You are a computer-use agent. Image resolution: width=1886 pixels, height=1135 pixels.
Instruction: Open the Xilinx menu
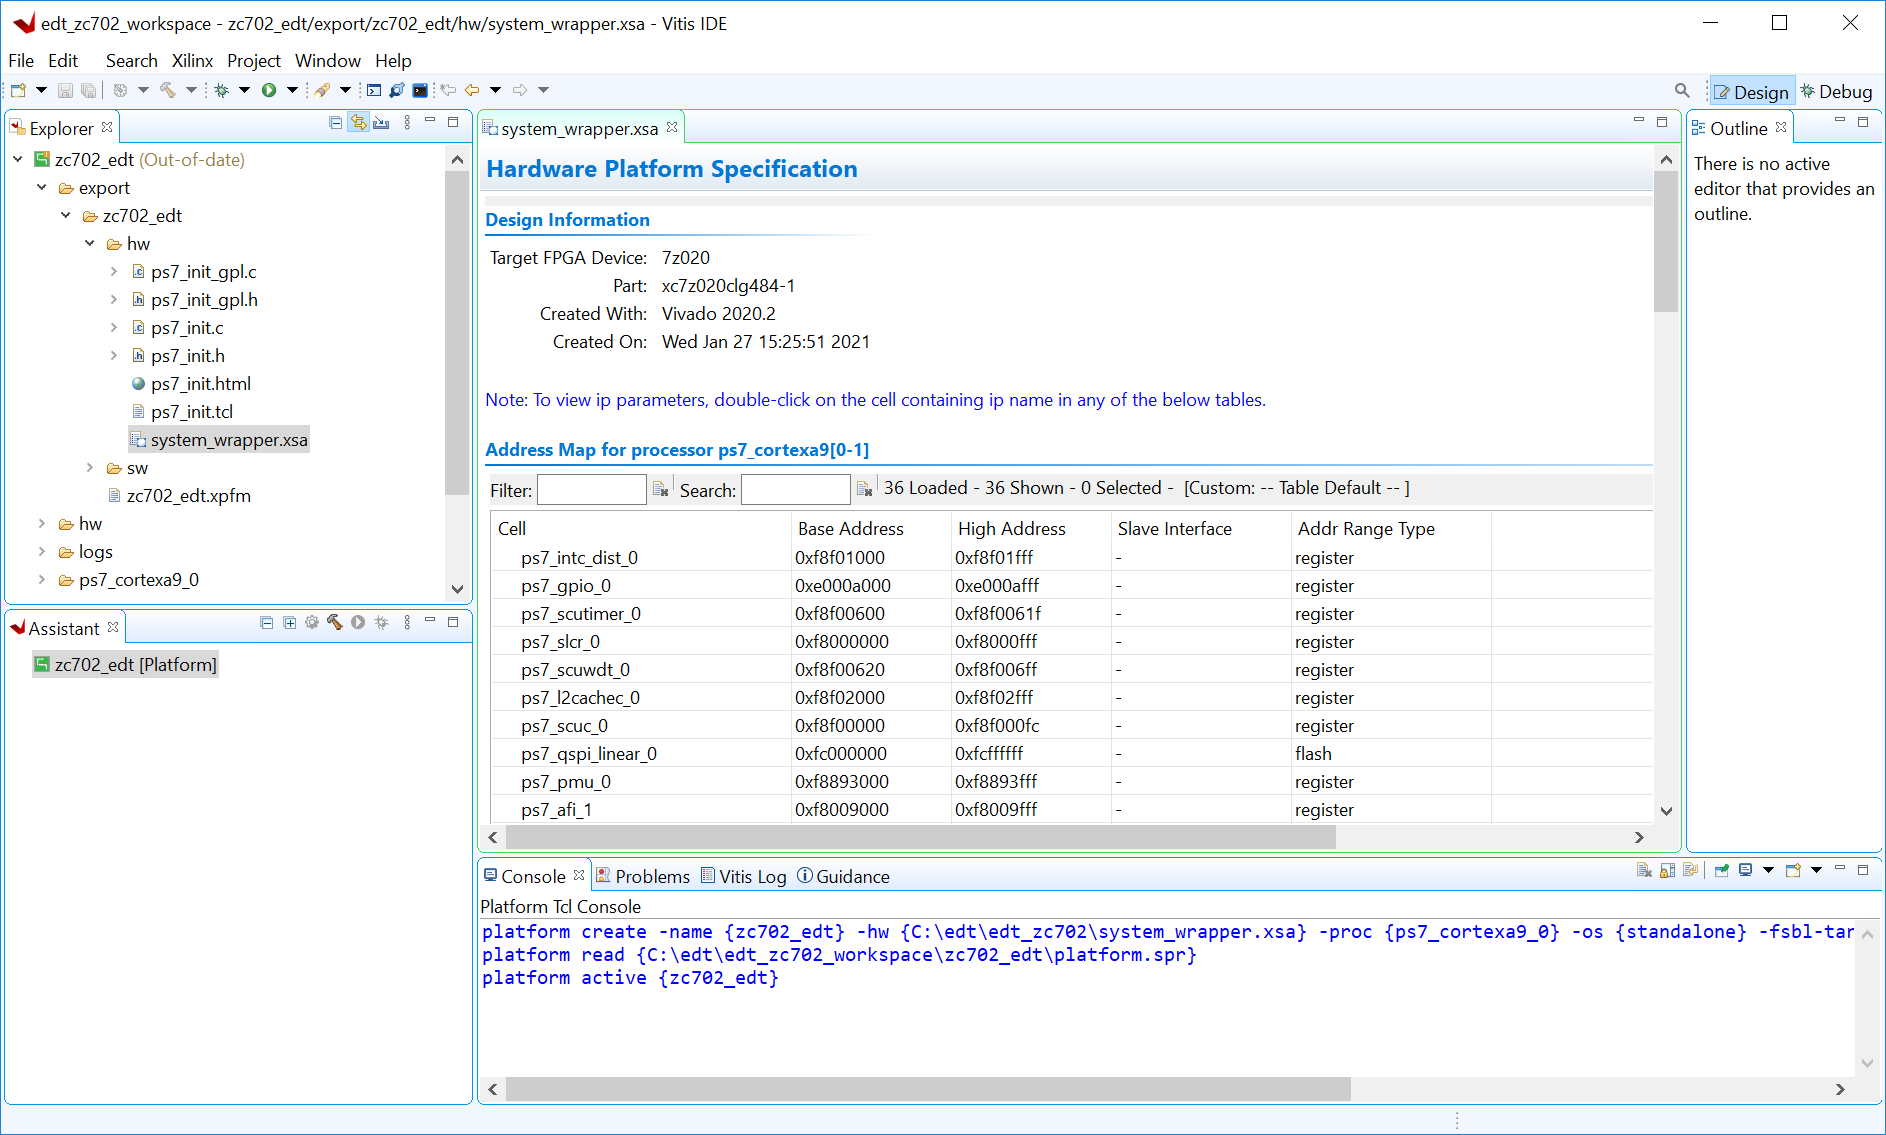(x=192, y=61)
